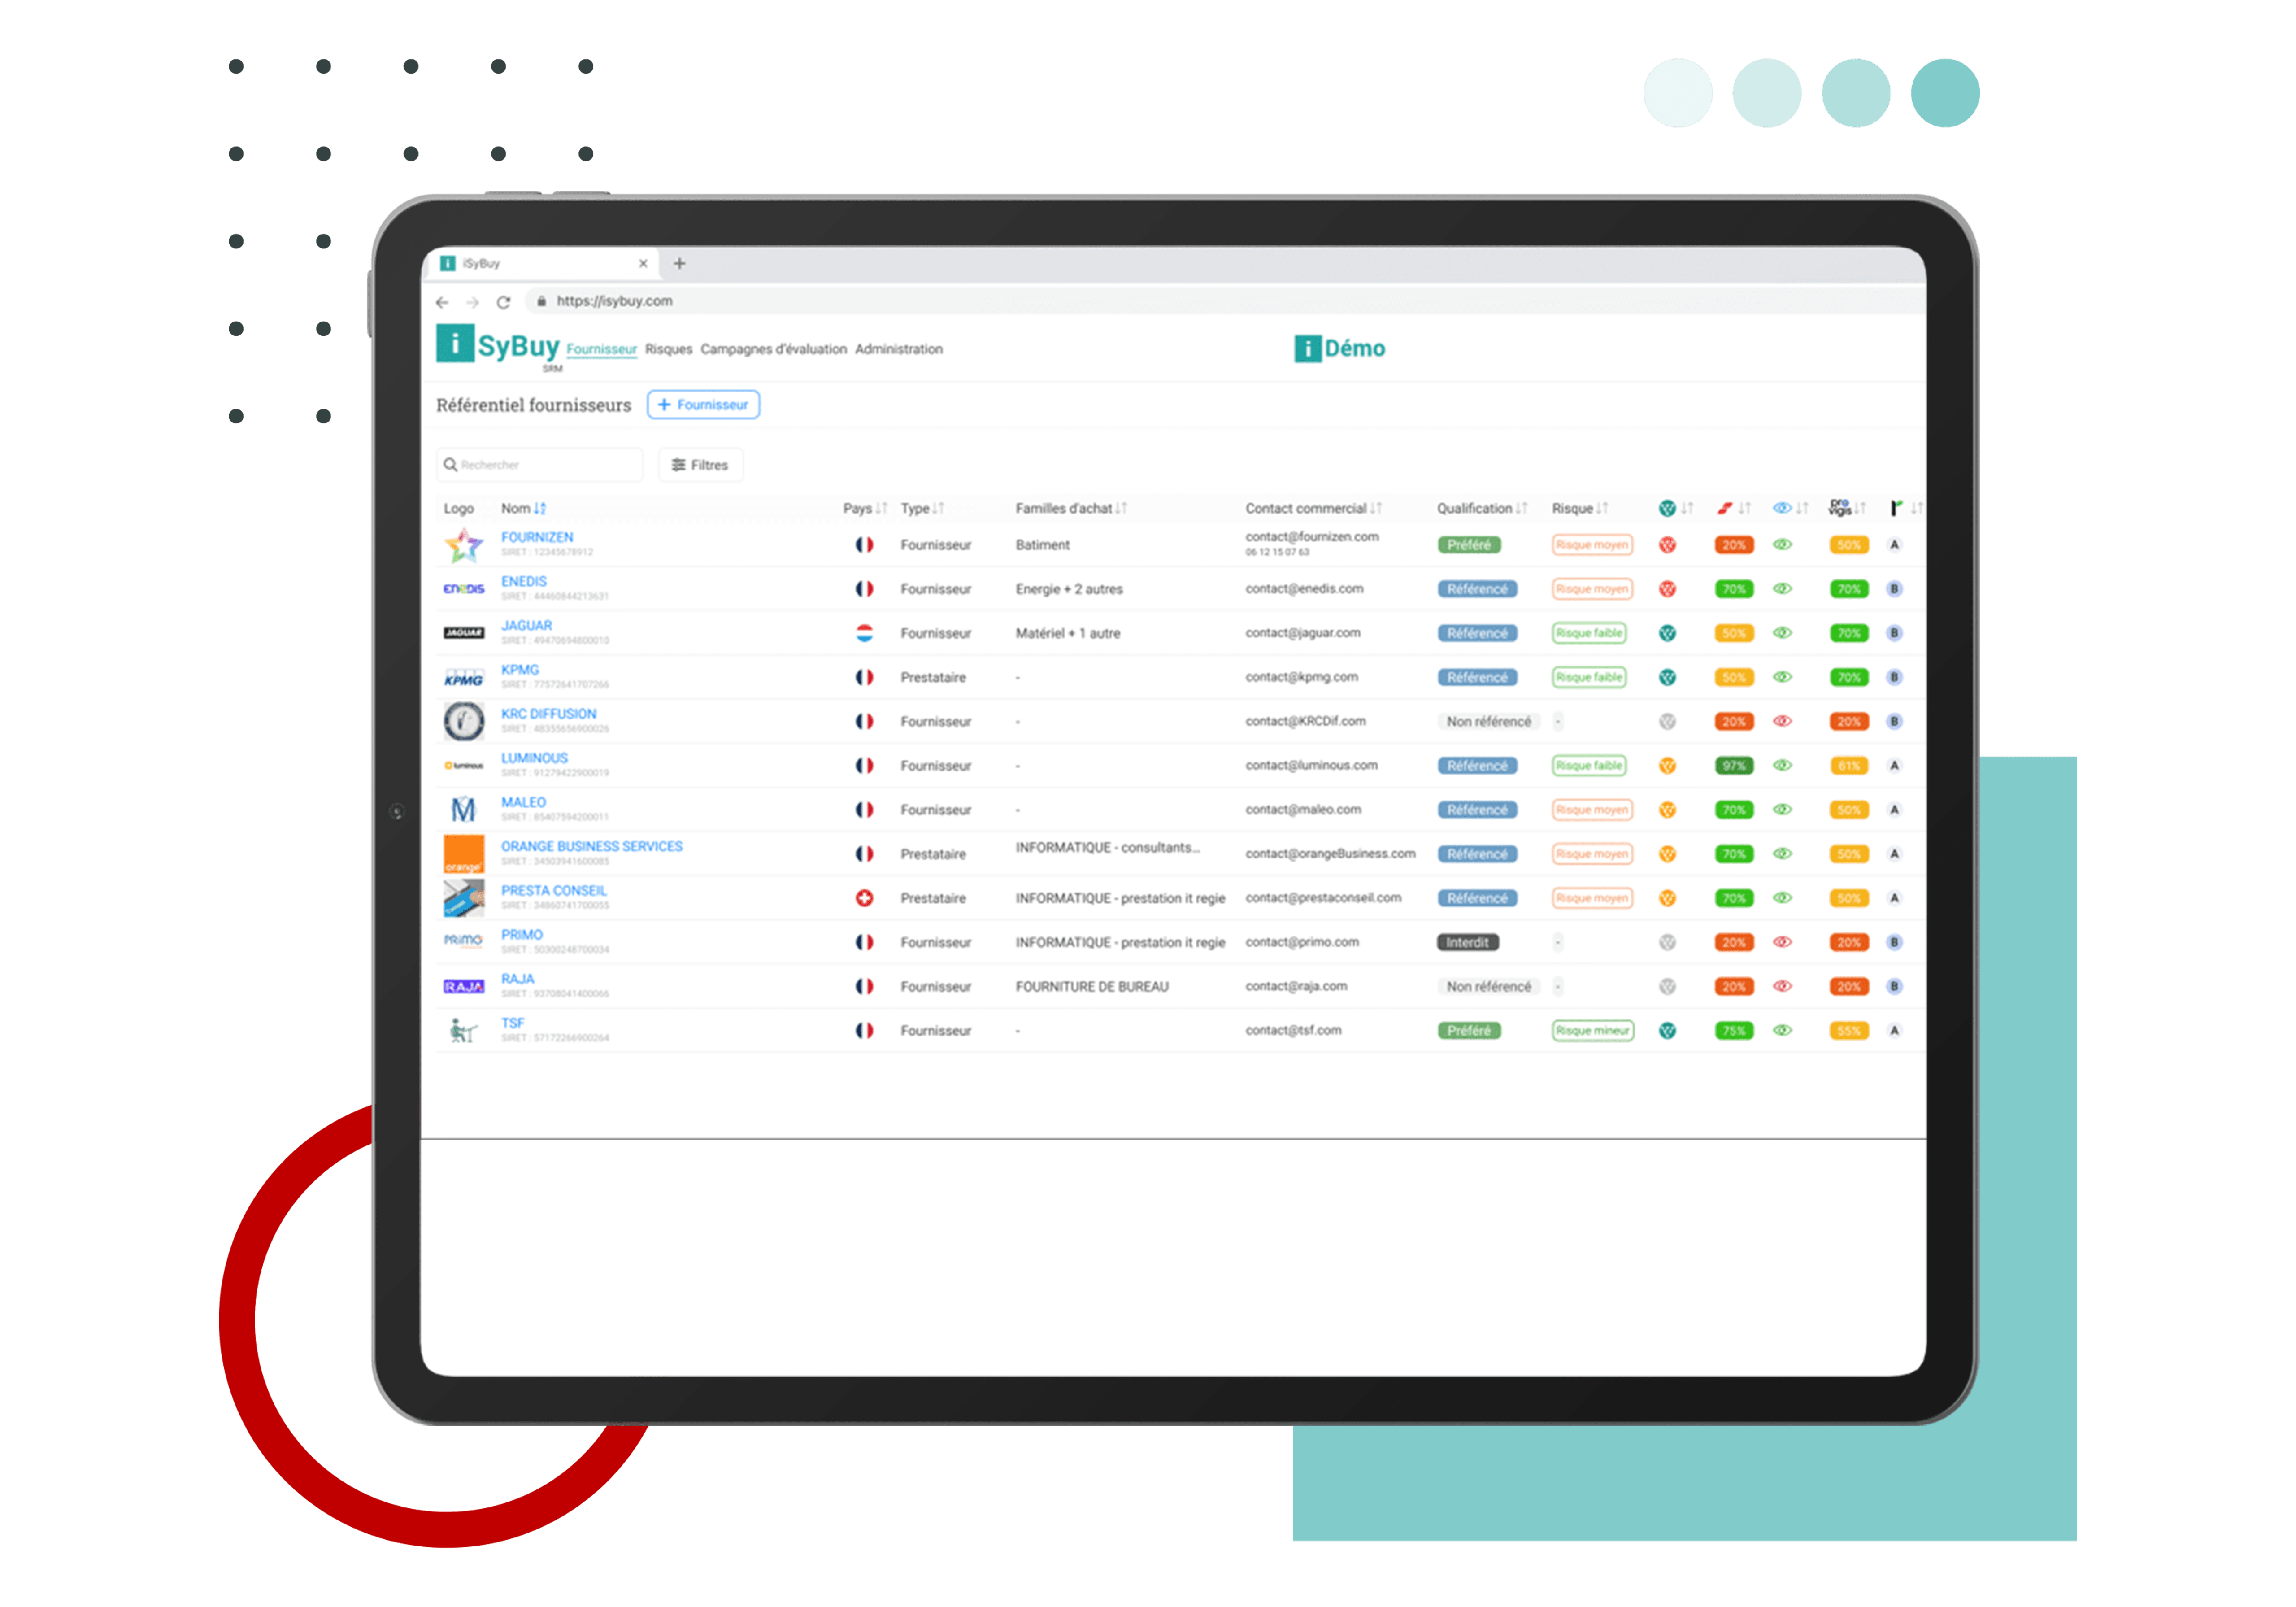
Task: Click teal rating circle in TSF row
Action: (x=1667, y=1030)
